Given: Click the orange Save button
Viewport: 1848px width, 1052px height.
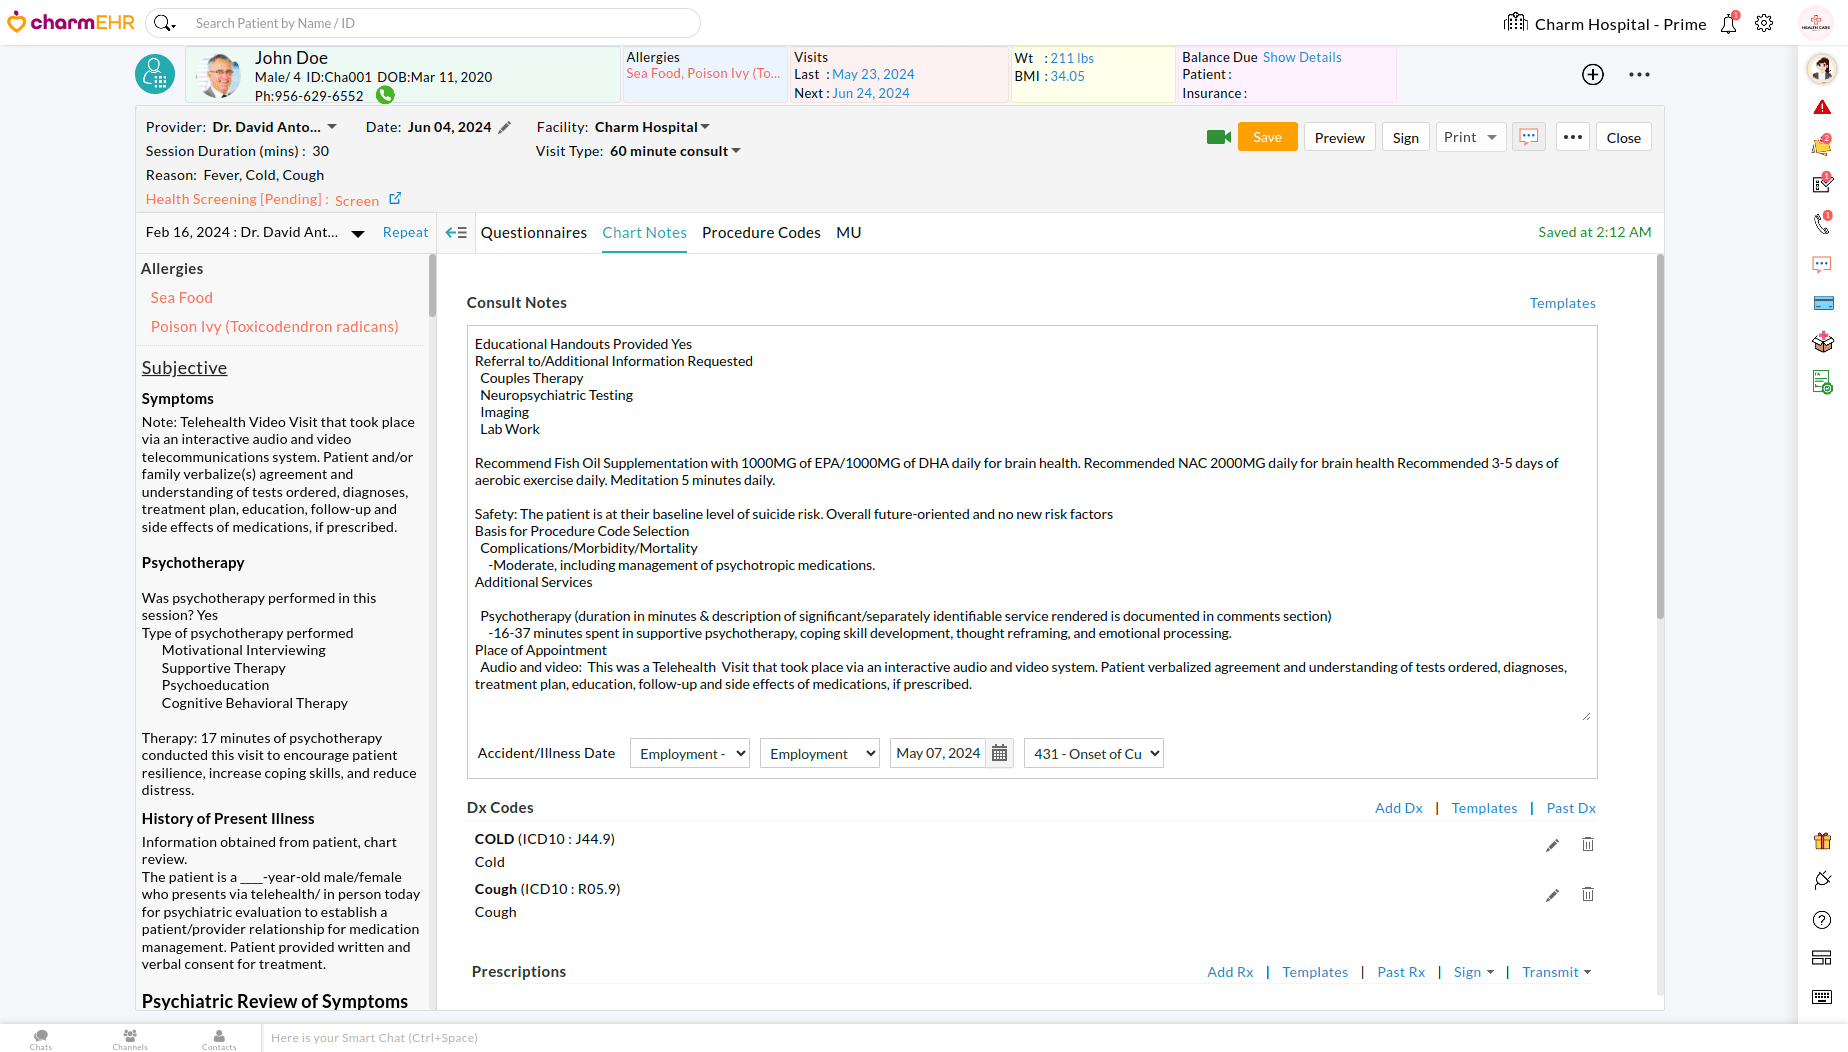Looking at the screenshot, I should 1267,138.
